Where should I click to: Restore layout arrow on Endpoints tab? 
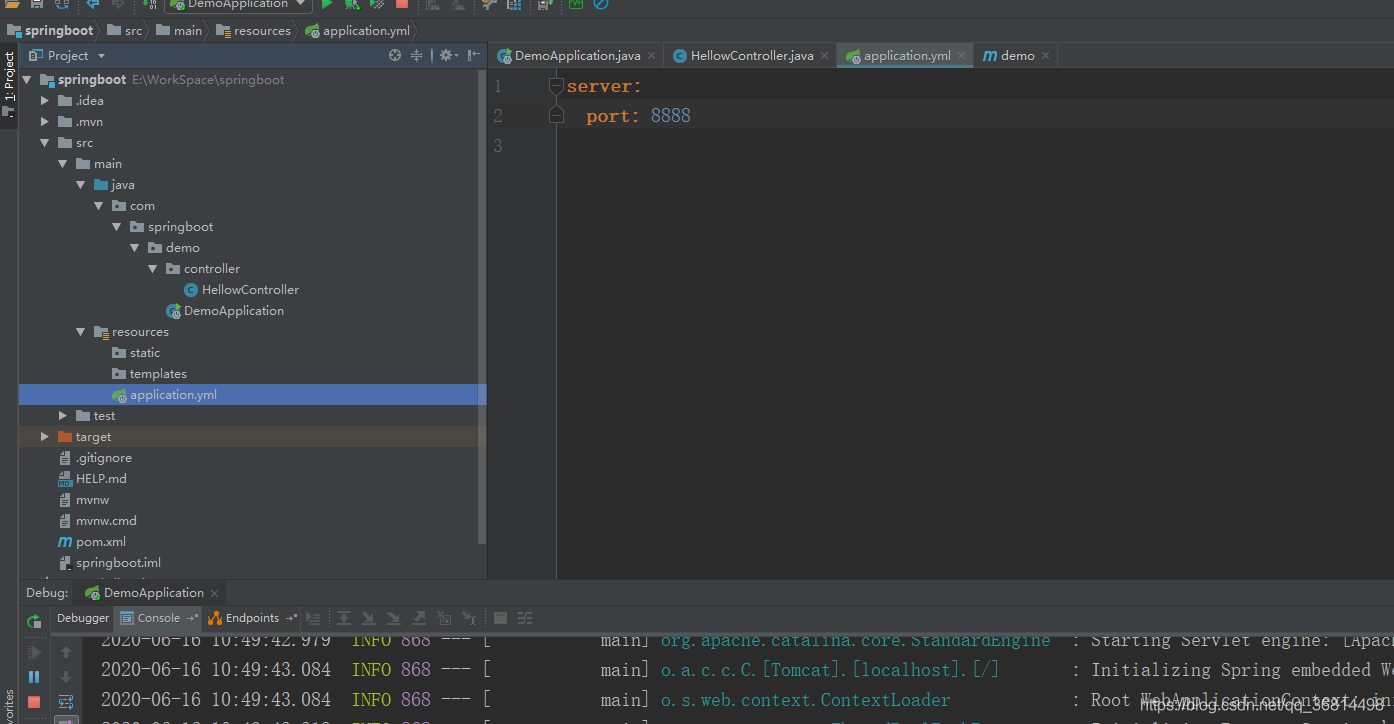tap(291, 618)
